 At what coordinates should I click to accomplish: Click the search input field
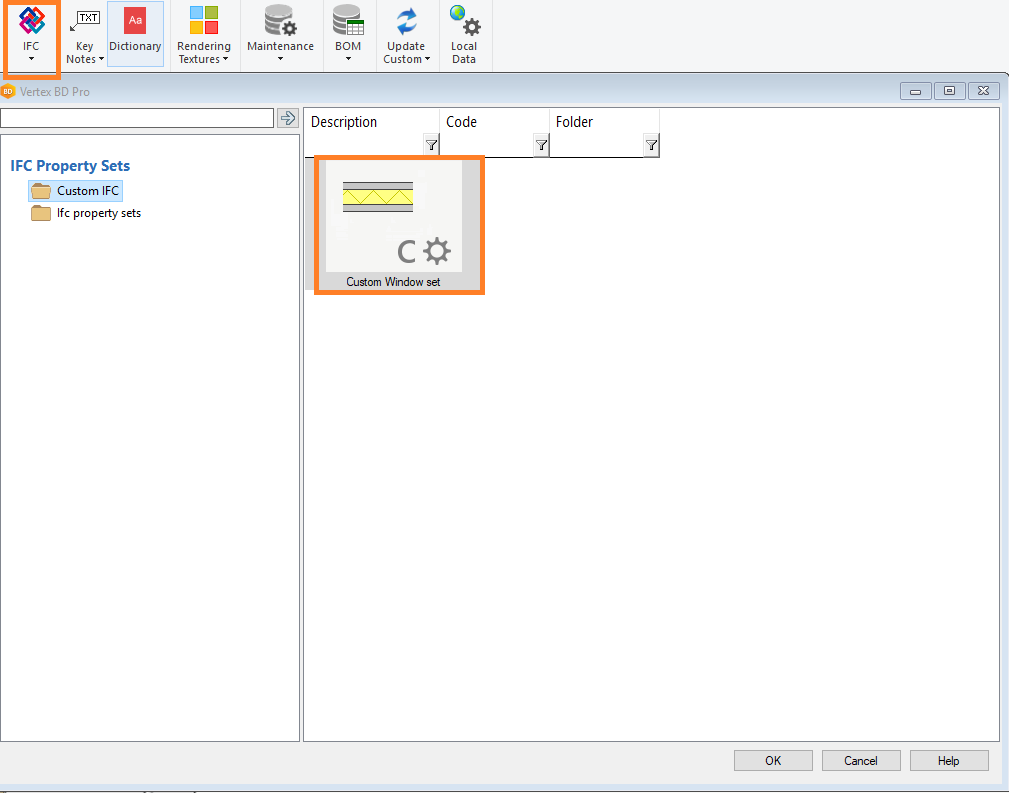point(137,118)
